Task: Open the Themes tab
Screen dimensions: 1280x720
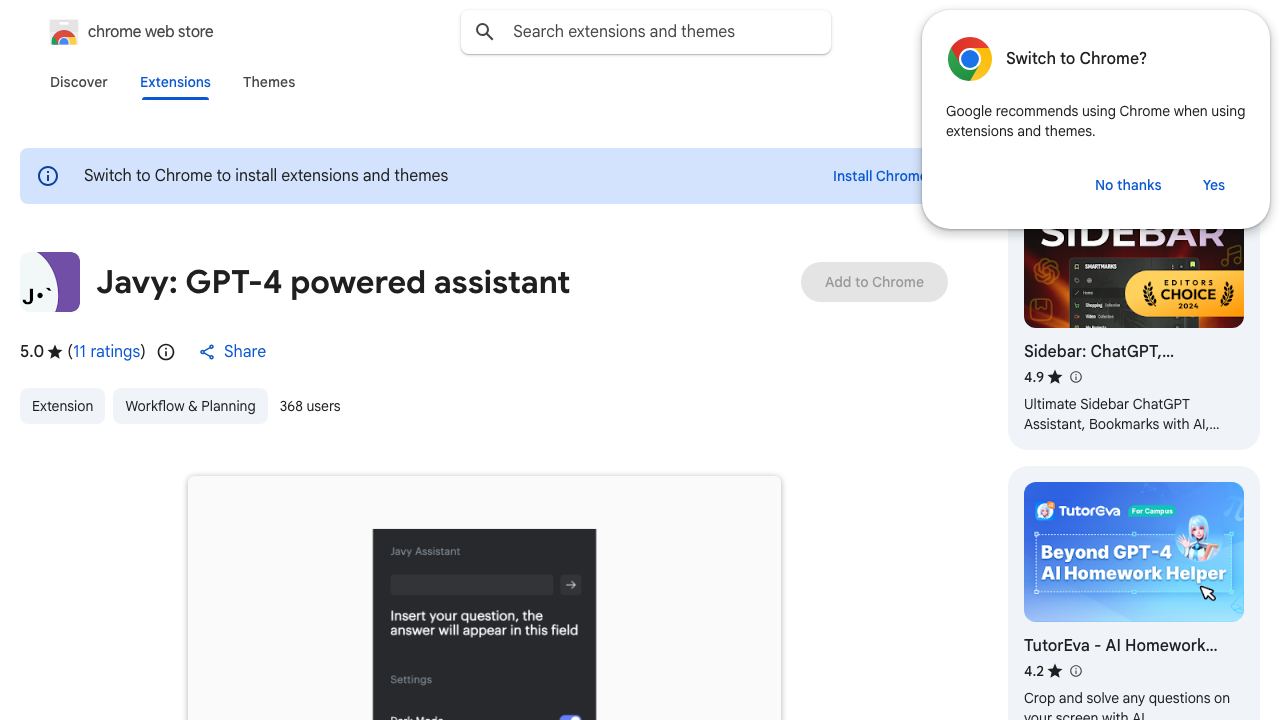Action: 269,82
